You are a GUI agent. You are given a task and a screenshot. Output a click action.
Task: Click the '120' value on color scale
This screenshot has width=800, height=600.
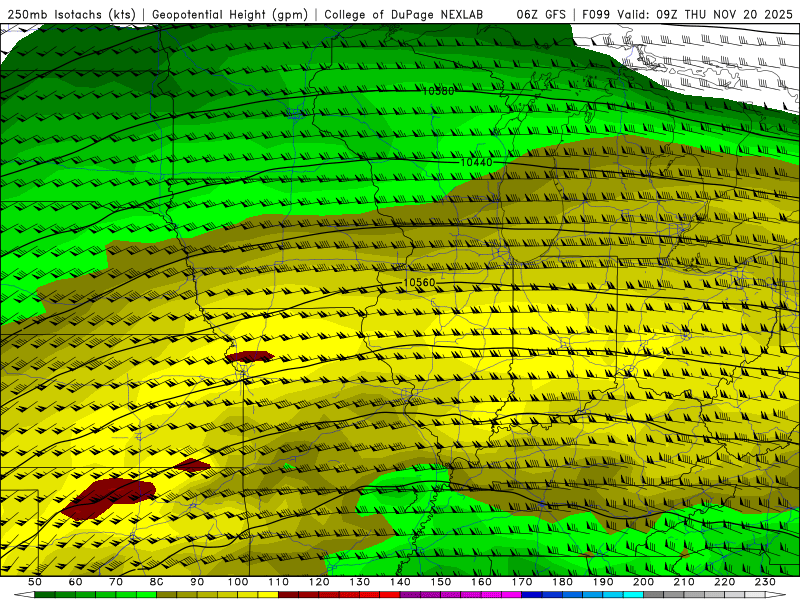click(x=319, y=582)
